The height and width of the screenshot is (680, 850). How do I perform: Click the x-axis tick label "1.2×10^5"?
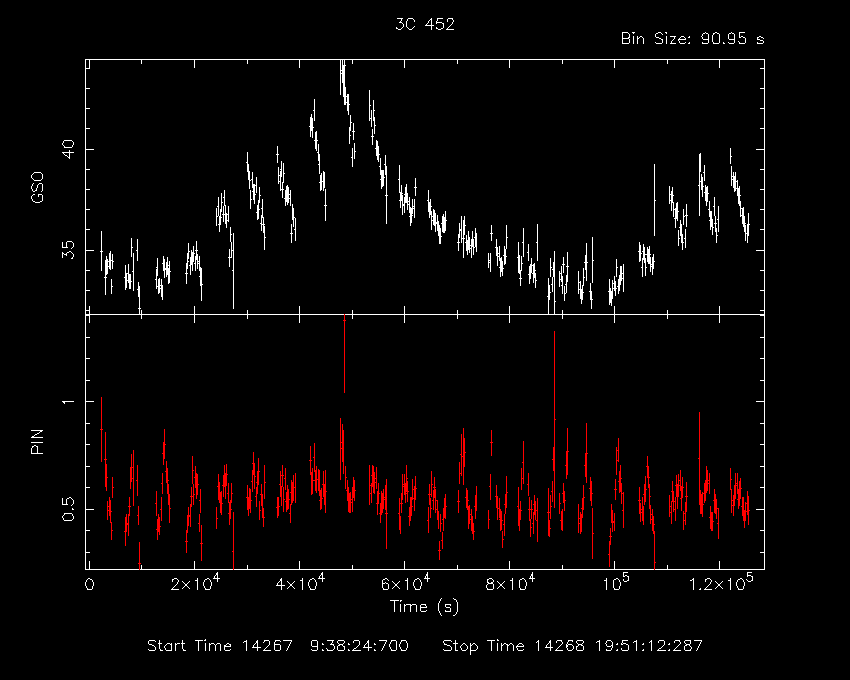tap(721, 583)
